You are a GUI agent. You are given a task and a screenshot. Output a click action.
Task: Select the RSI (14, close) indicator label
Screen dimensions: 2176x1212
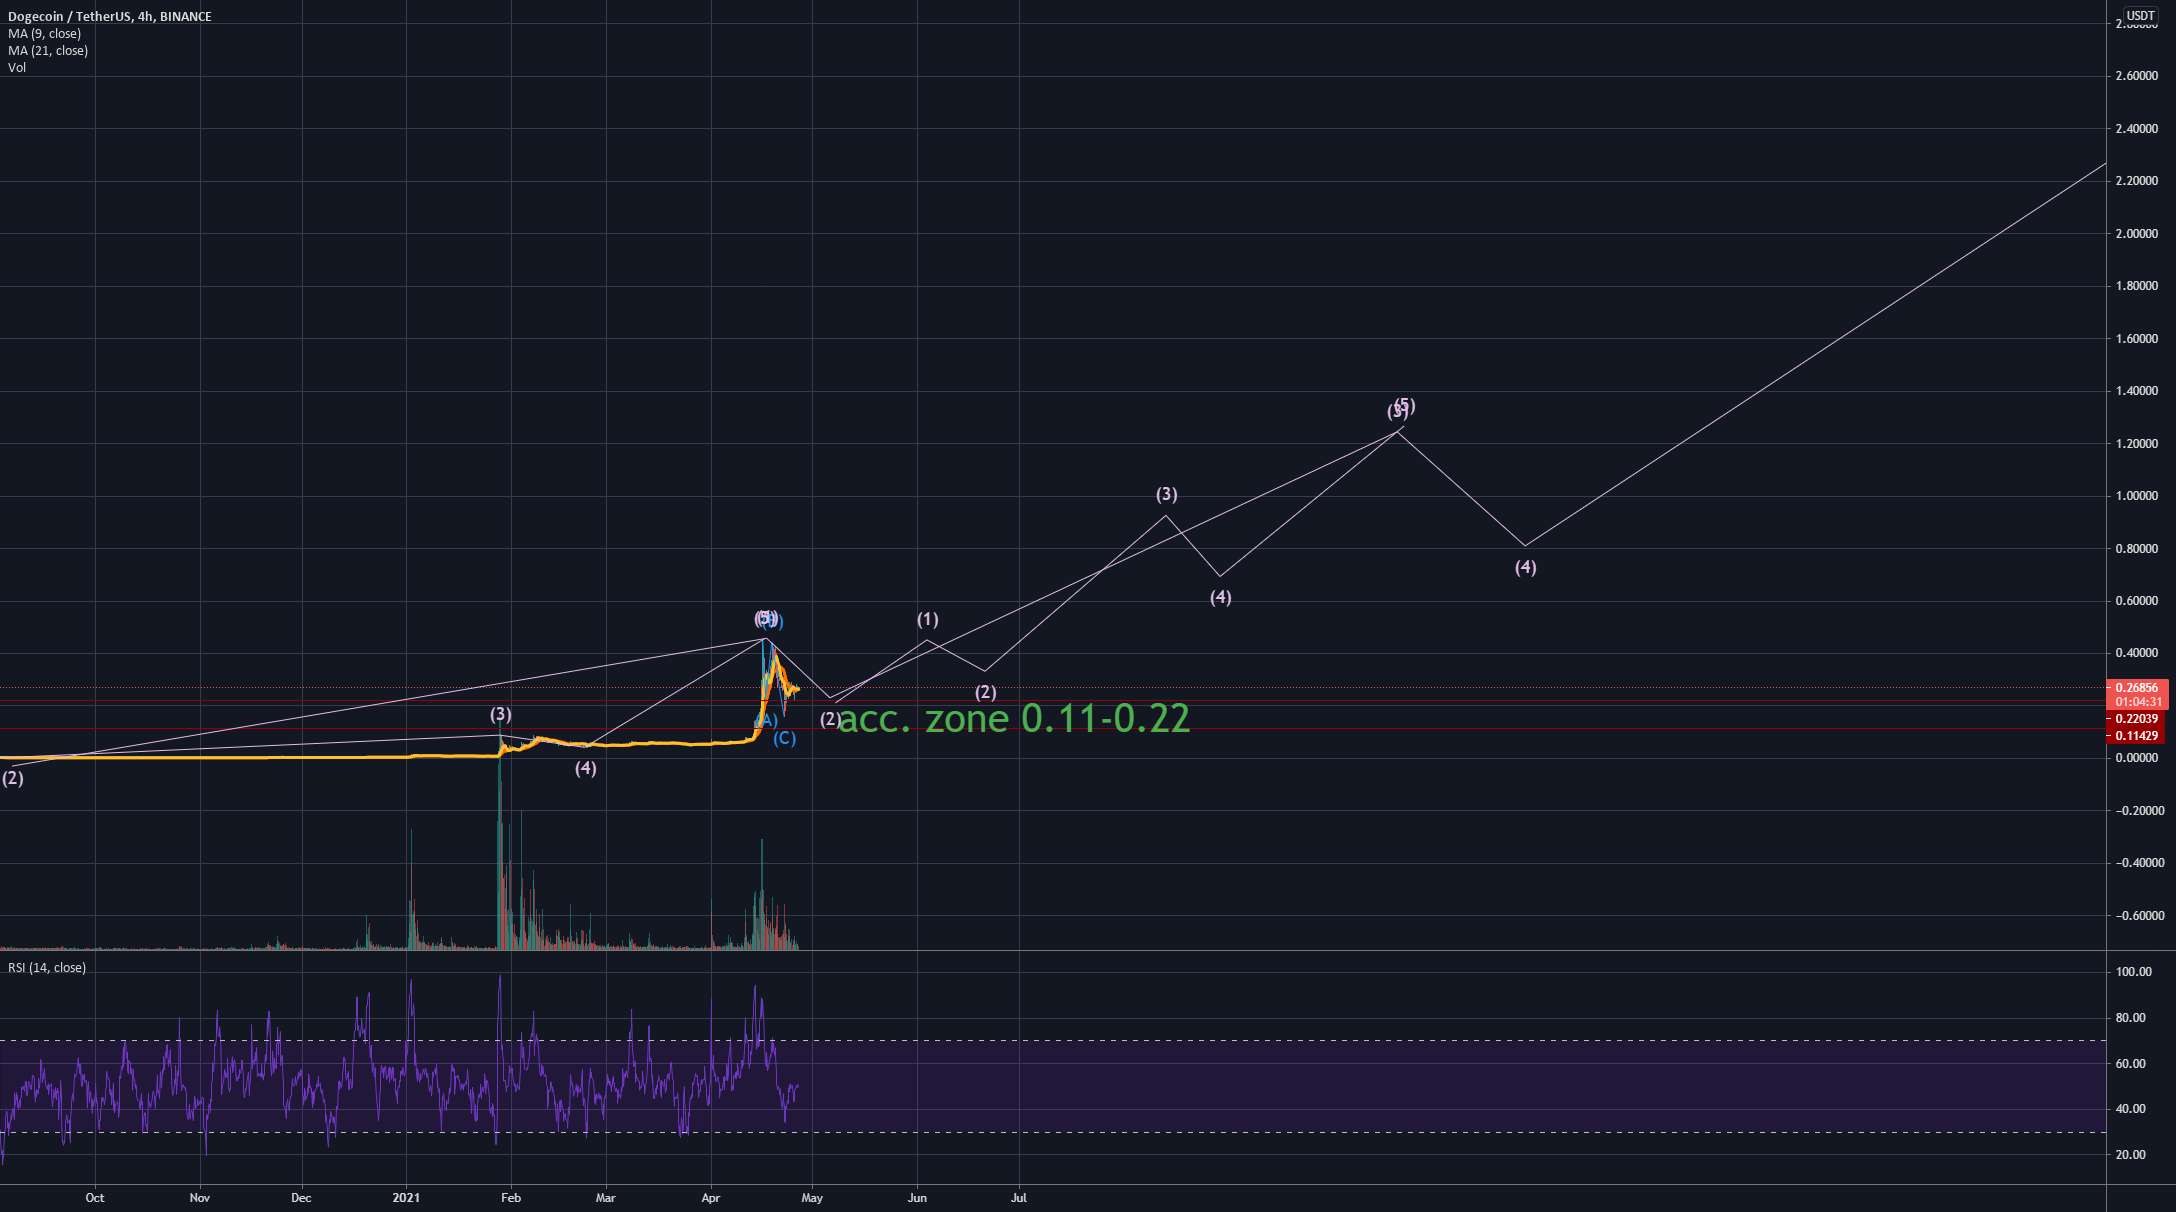pos(47,968)
